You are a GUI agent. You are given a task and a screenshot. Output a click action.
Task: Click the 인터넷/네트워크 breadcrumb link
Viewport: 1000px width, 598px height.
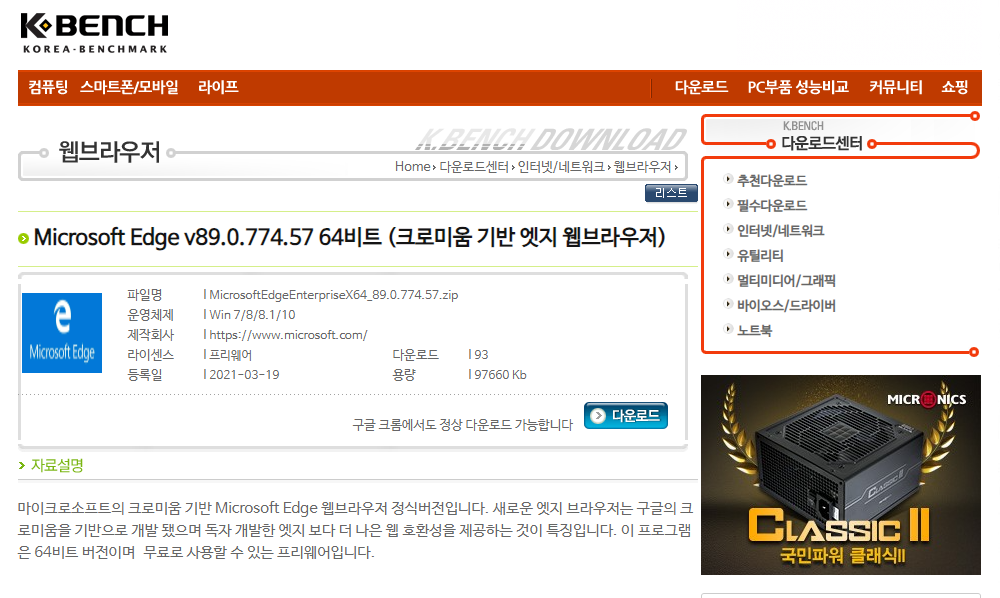(x=561, y=166)
